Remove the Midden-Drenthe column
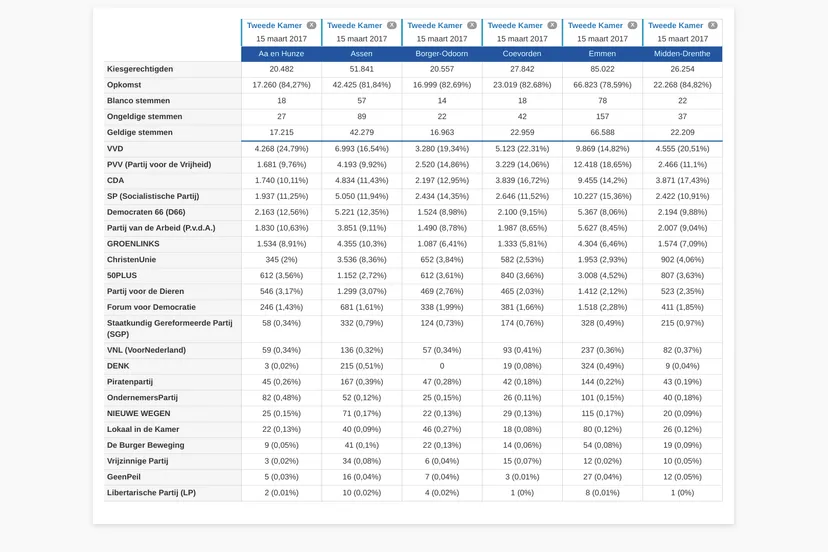This screenshot has height=552, width=828. pyautogui.click(x=712, y=26)
